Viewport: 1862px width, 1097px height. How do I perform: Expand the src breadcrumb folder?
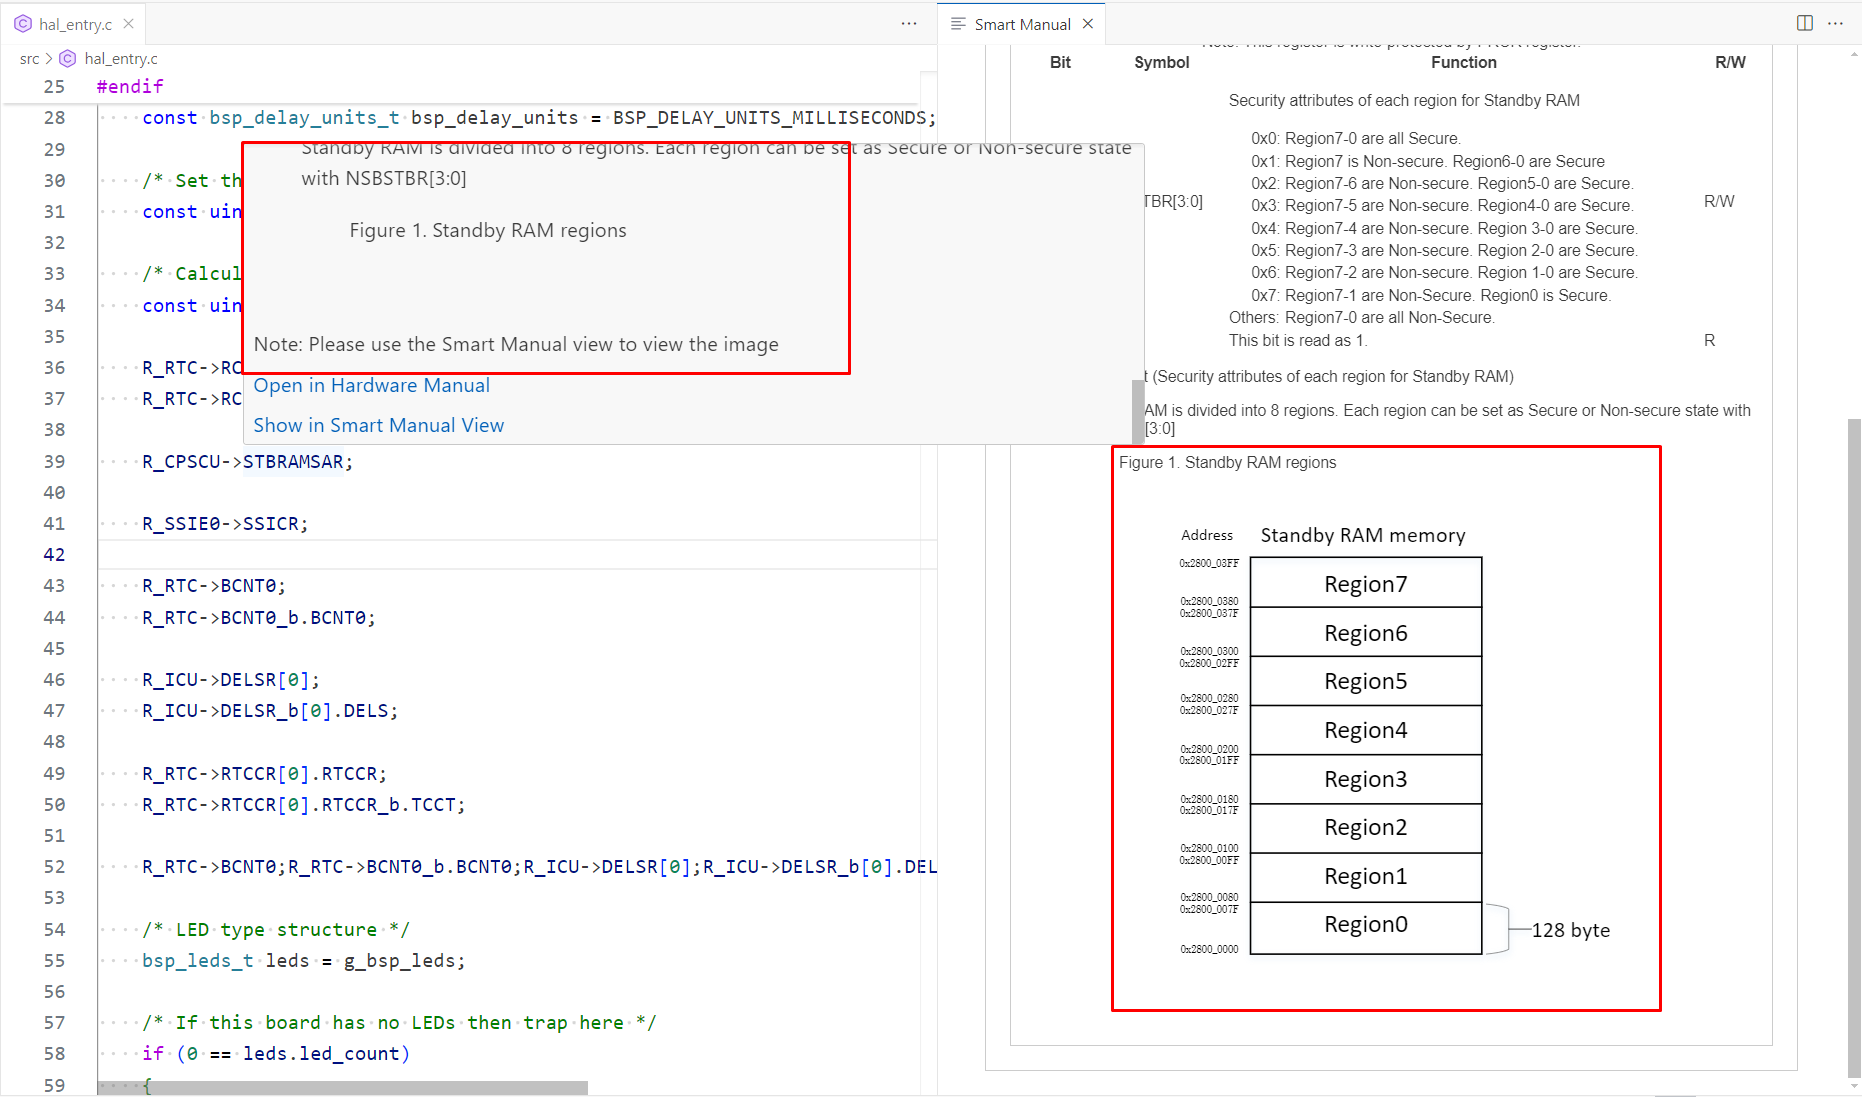[29, 59]
